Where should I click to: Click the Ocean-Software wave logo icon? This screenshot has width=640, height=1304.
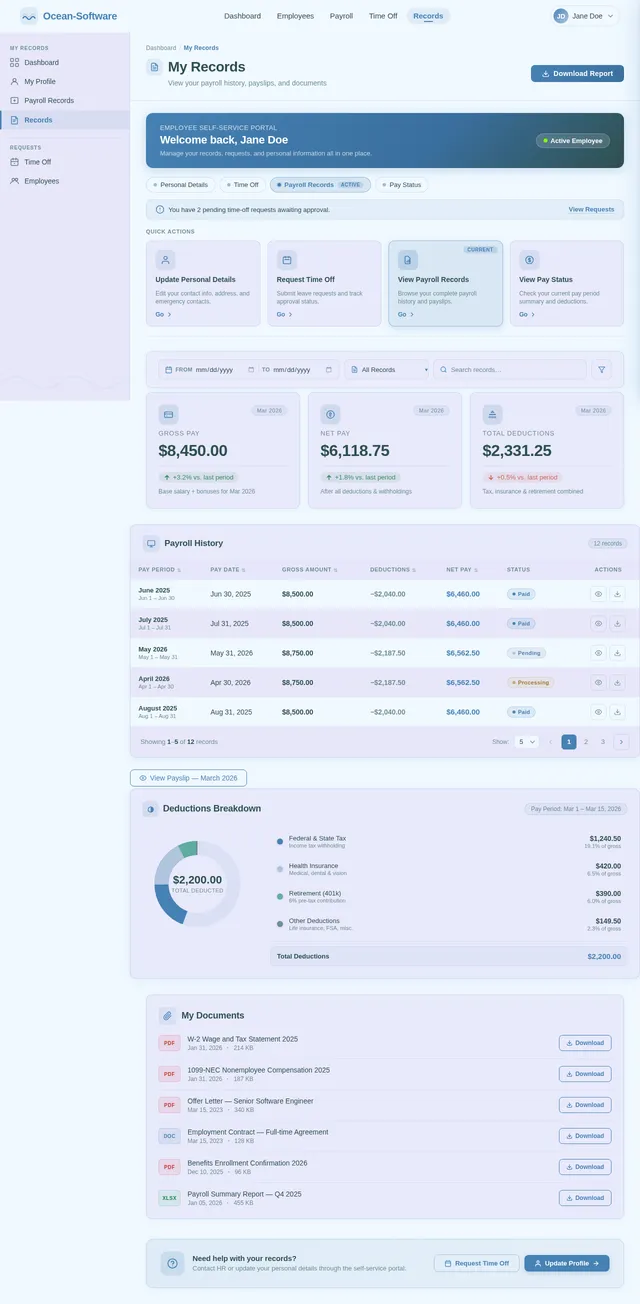[29, 16]
